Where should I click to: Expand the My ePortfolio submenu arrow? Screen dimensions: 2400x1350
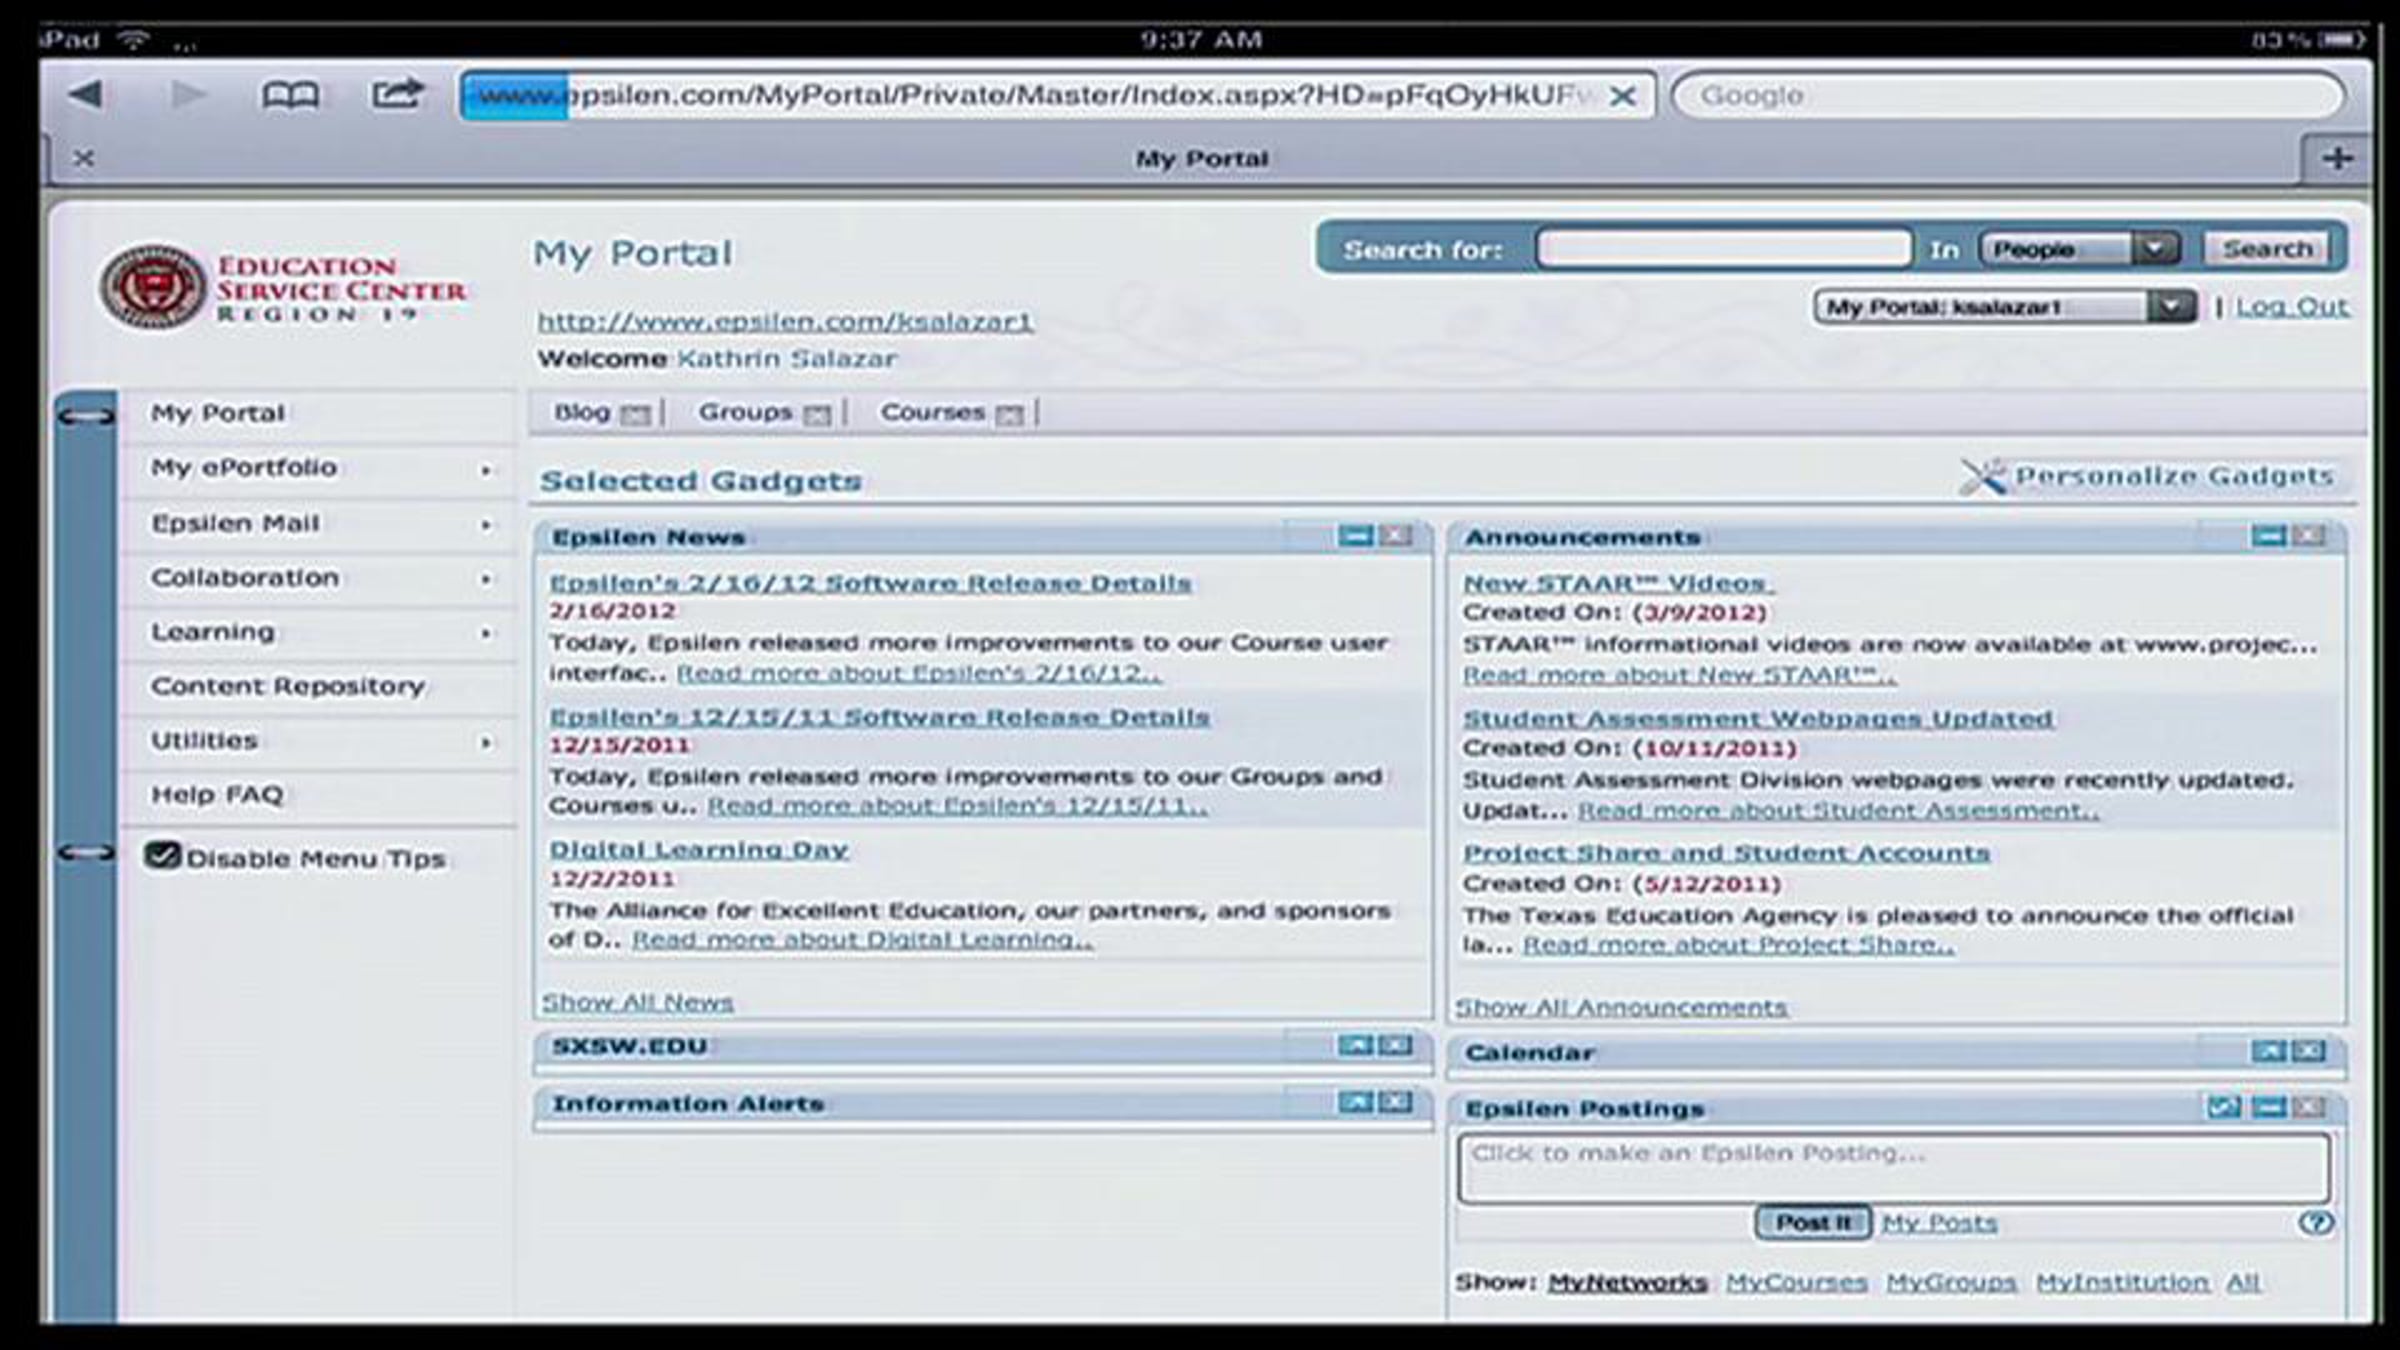click(486, 469)
